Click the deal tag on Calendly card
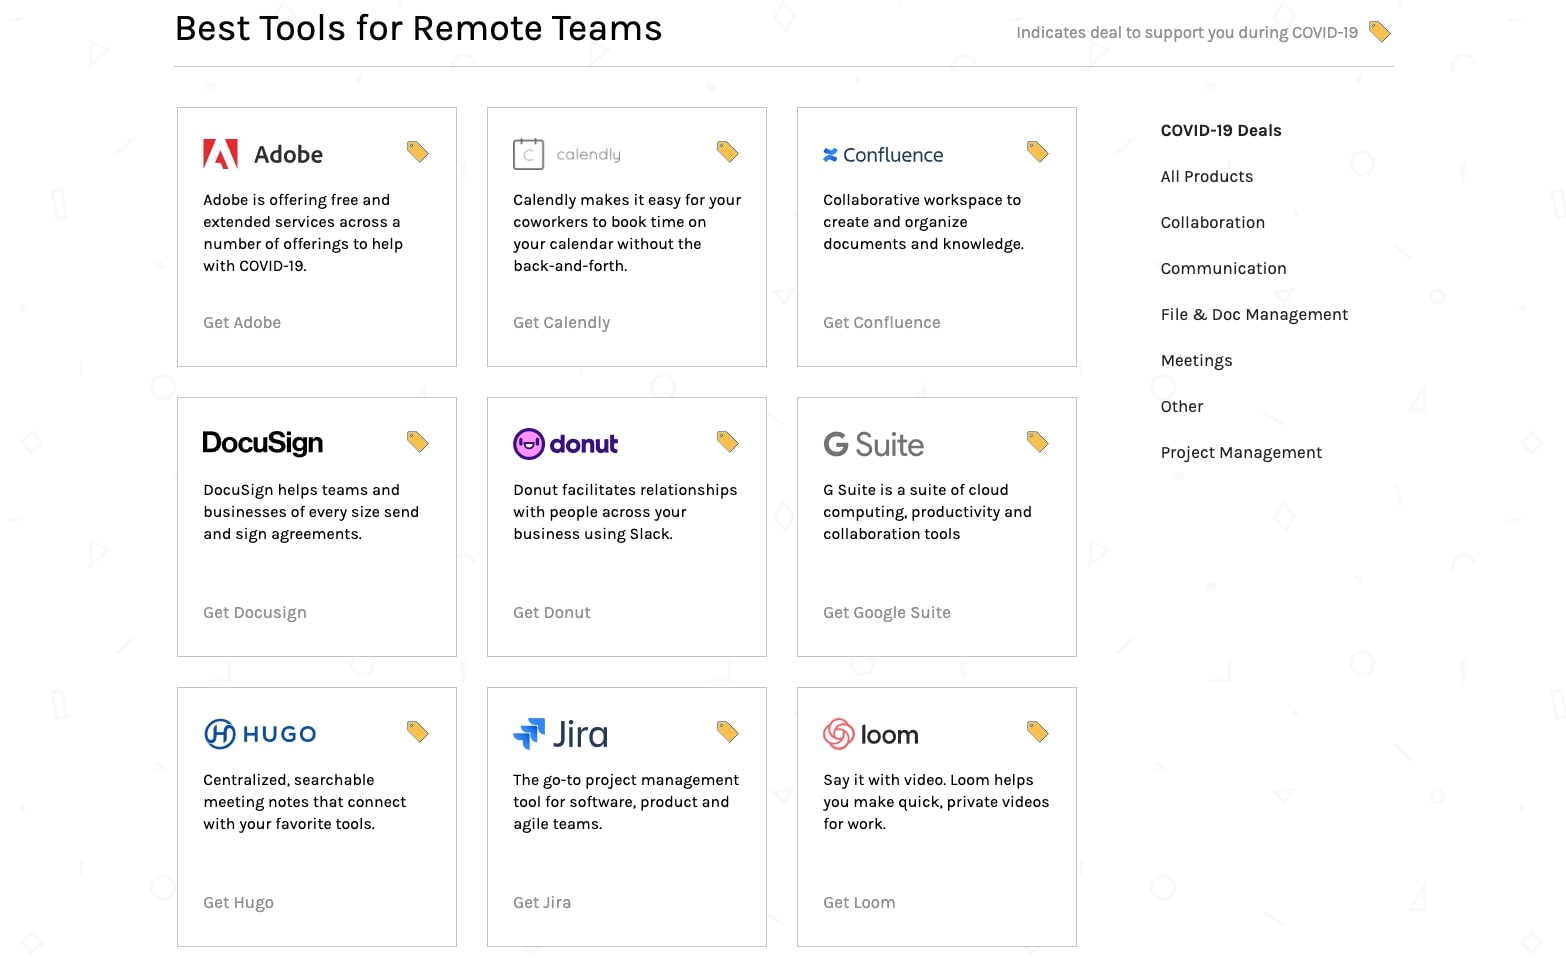 (x=728, y=152)
